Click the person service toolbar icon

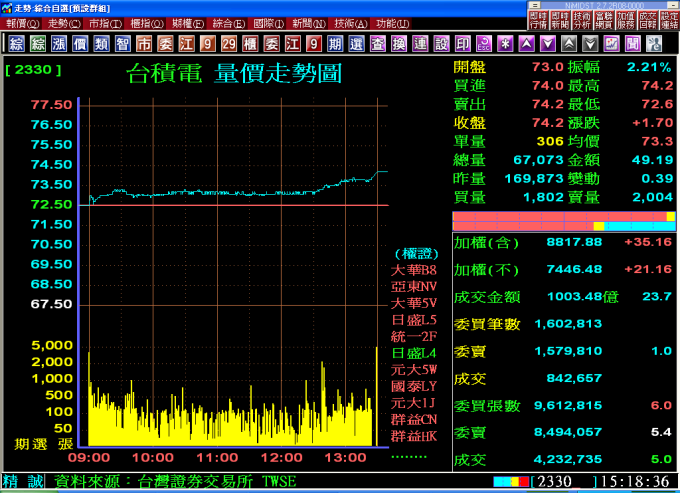654,43
